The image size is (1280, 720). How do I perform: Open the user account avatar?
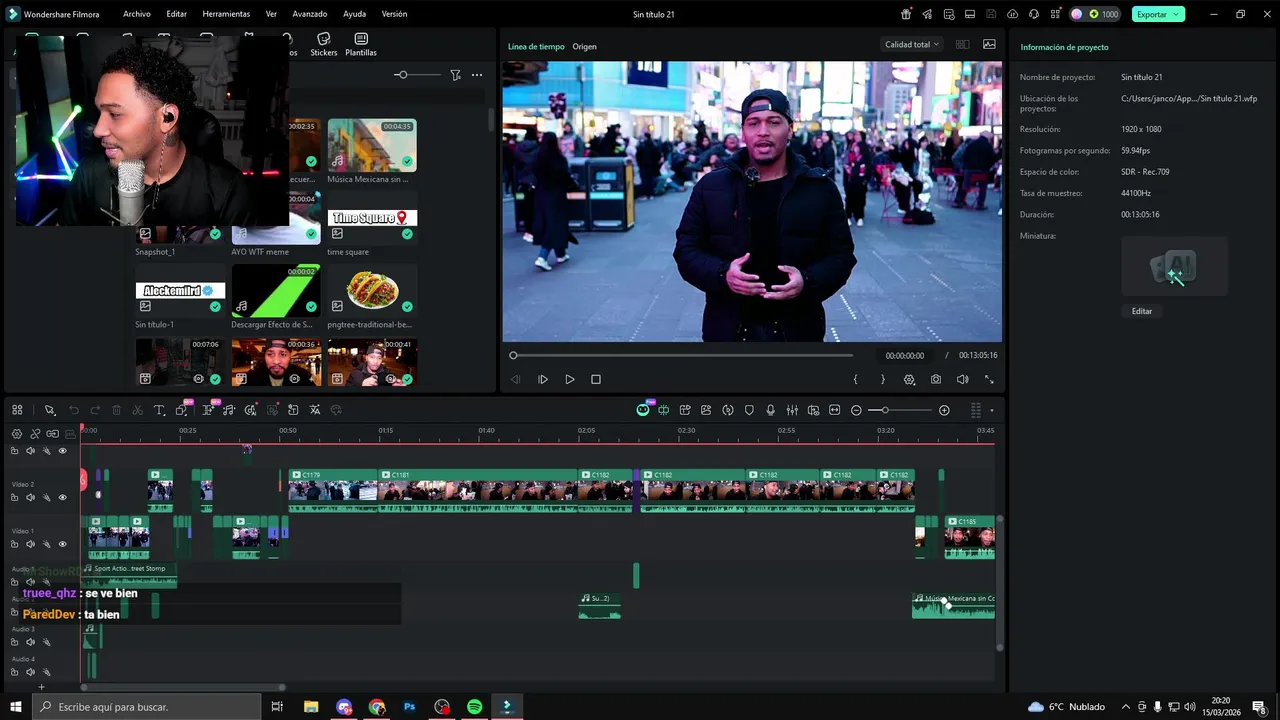(x=1076, y=14)
